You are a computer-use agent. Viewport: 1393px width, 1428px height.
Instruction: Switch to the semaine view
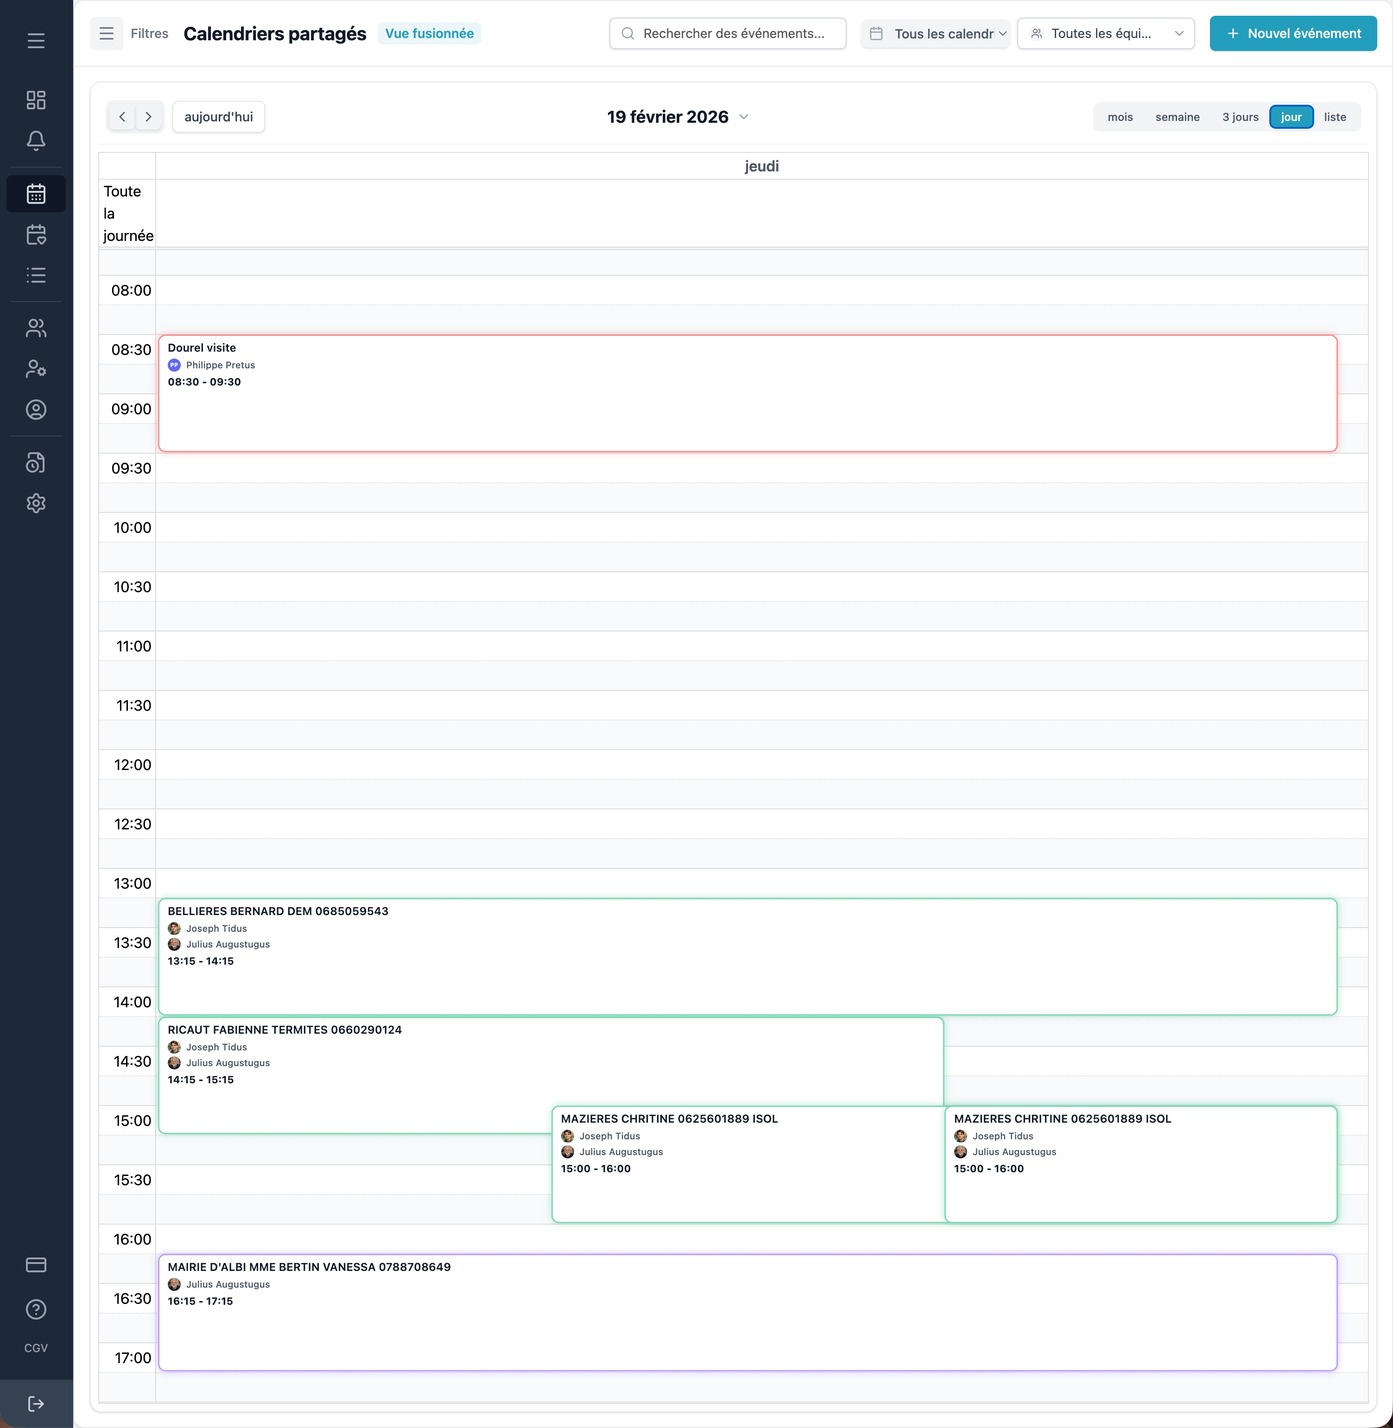point(1177,117)
